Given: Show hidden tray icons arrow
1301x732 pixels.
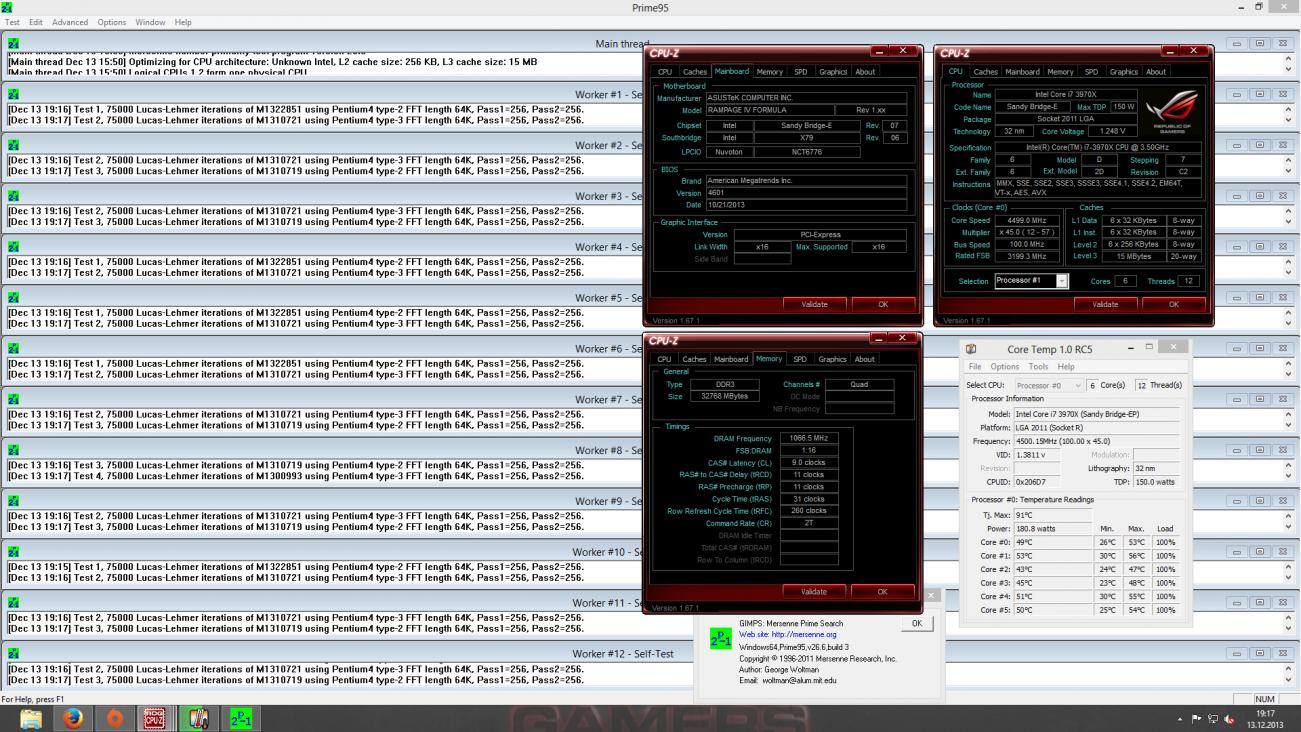Looking at the screenshot, I should (x=1180, y=719).
